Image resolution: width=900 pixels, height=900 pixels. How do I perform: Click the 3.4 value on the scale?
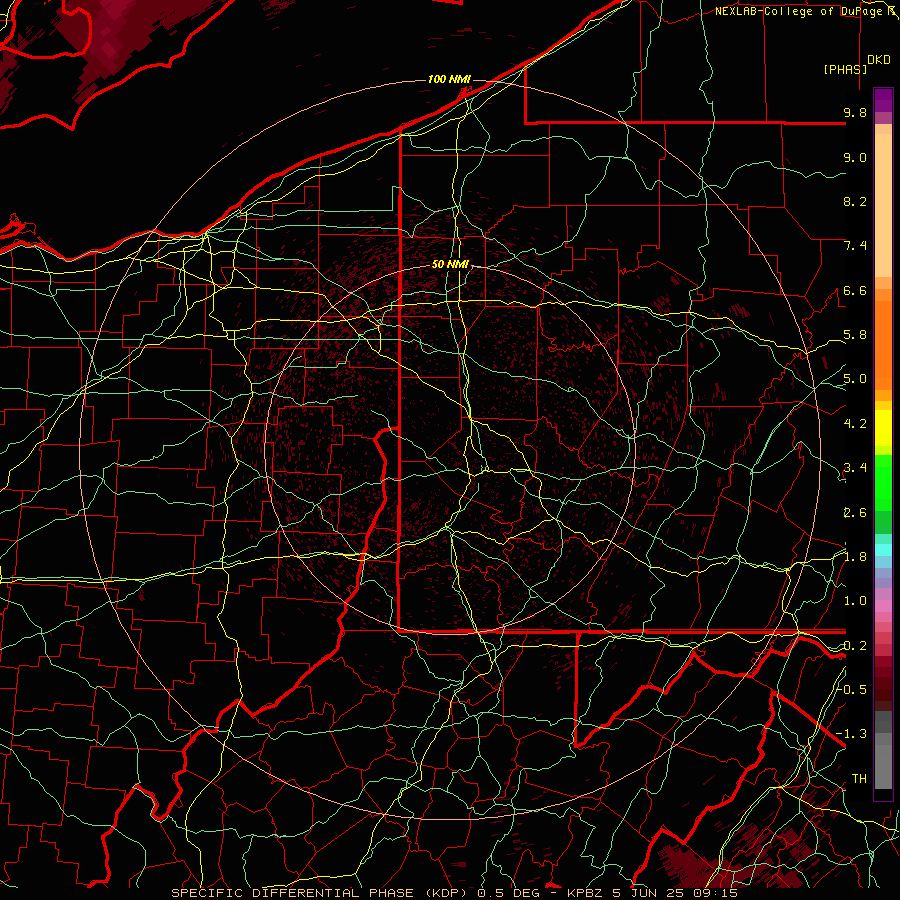[x=855, y=468]
